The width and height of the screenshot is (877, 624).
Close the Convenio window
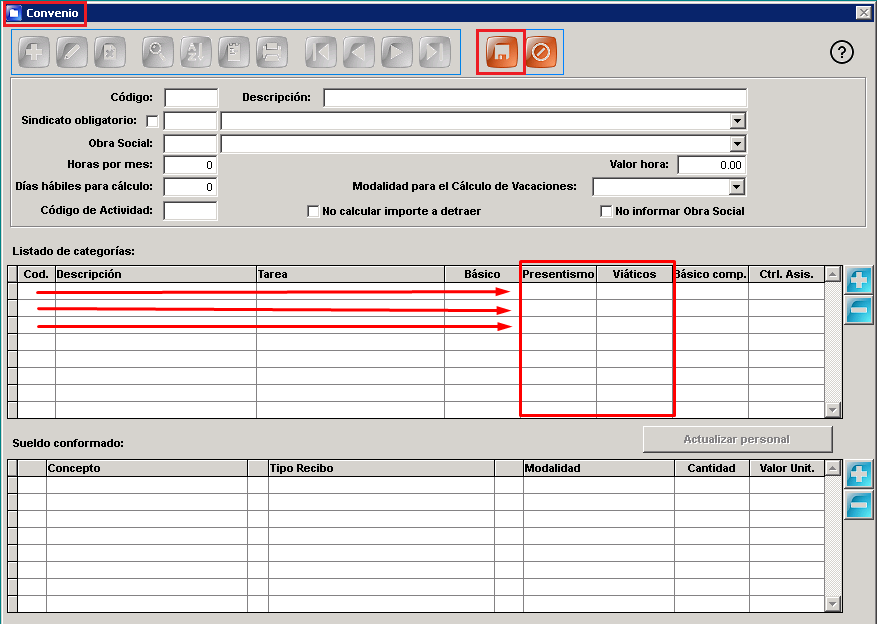pos(864,12)
